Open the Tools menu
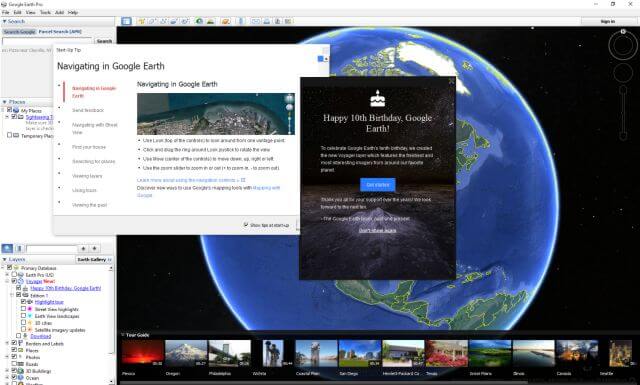640x385 pixels. click(45, 12)
